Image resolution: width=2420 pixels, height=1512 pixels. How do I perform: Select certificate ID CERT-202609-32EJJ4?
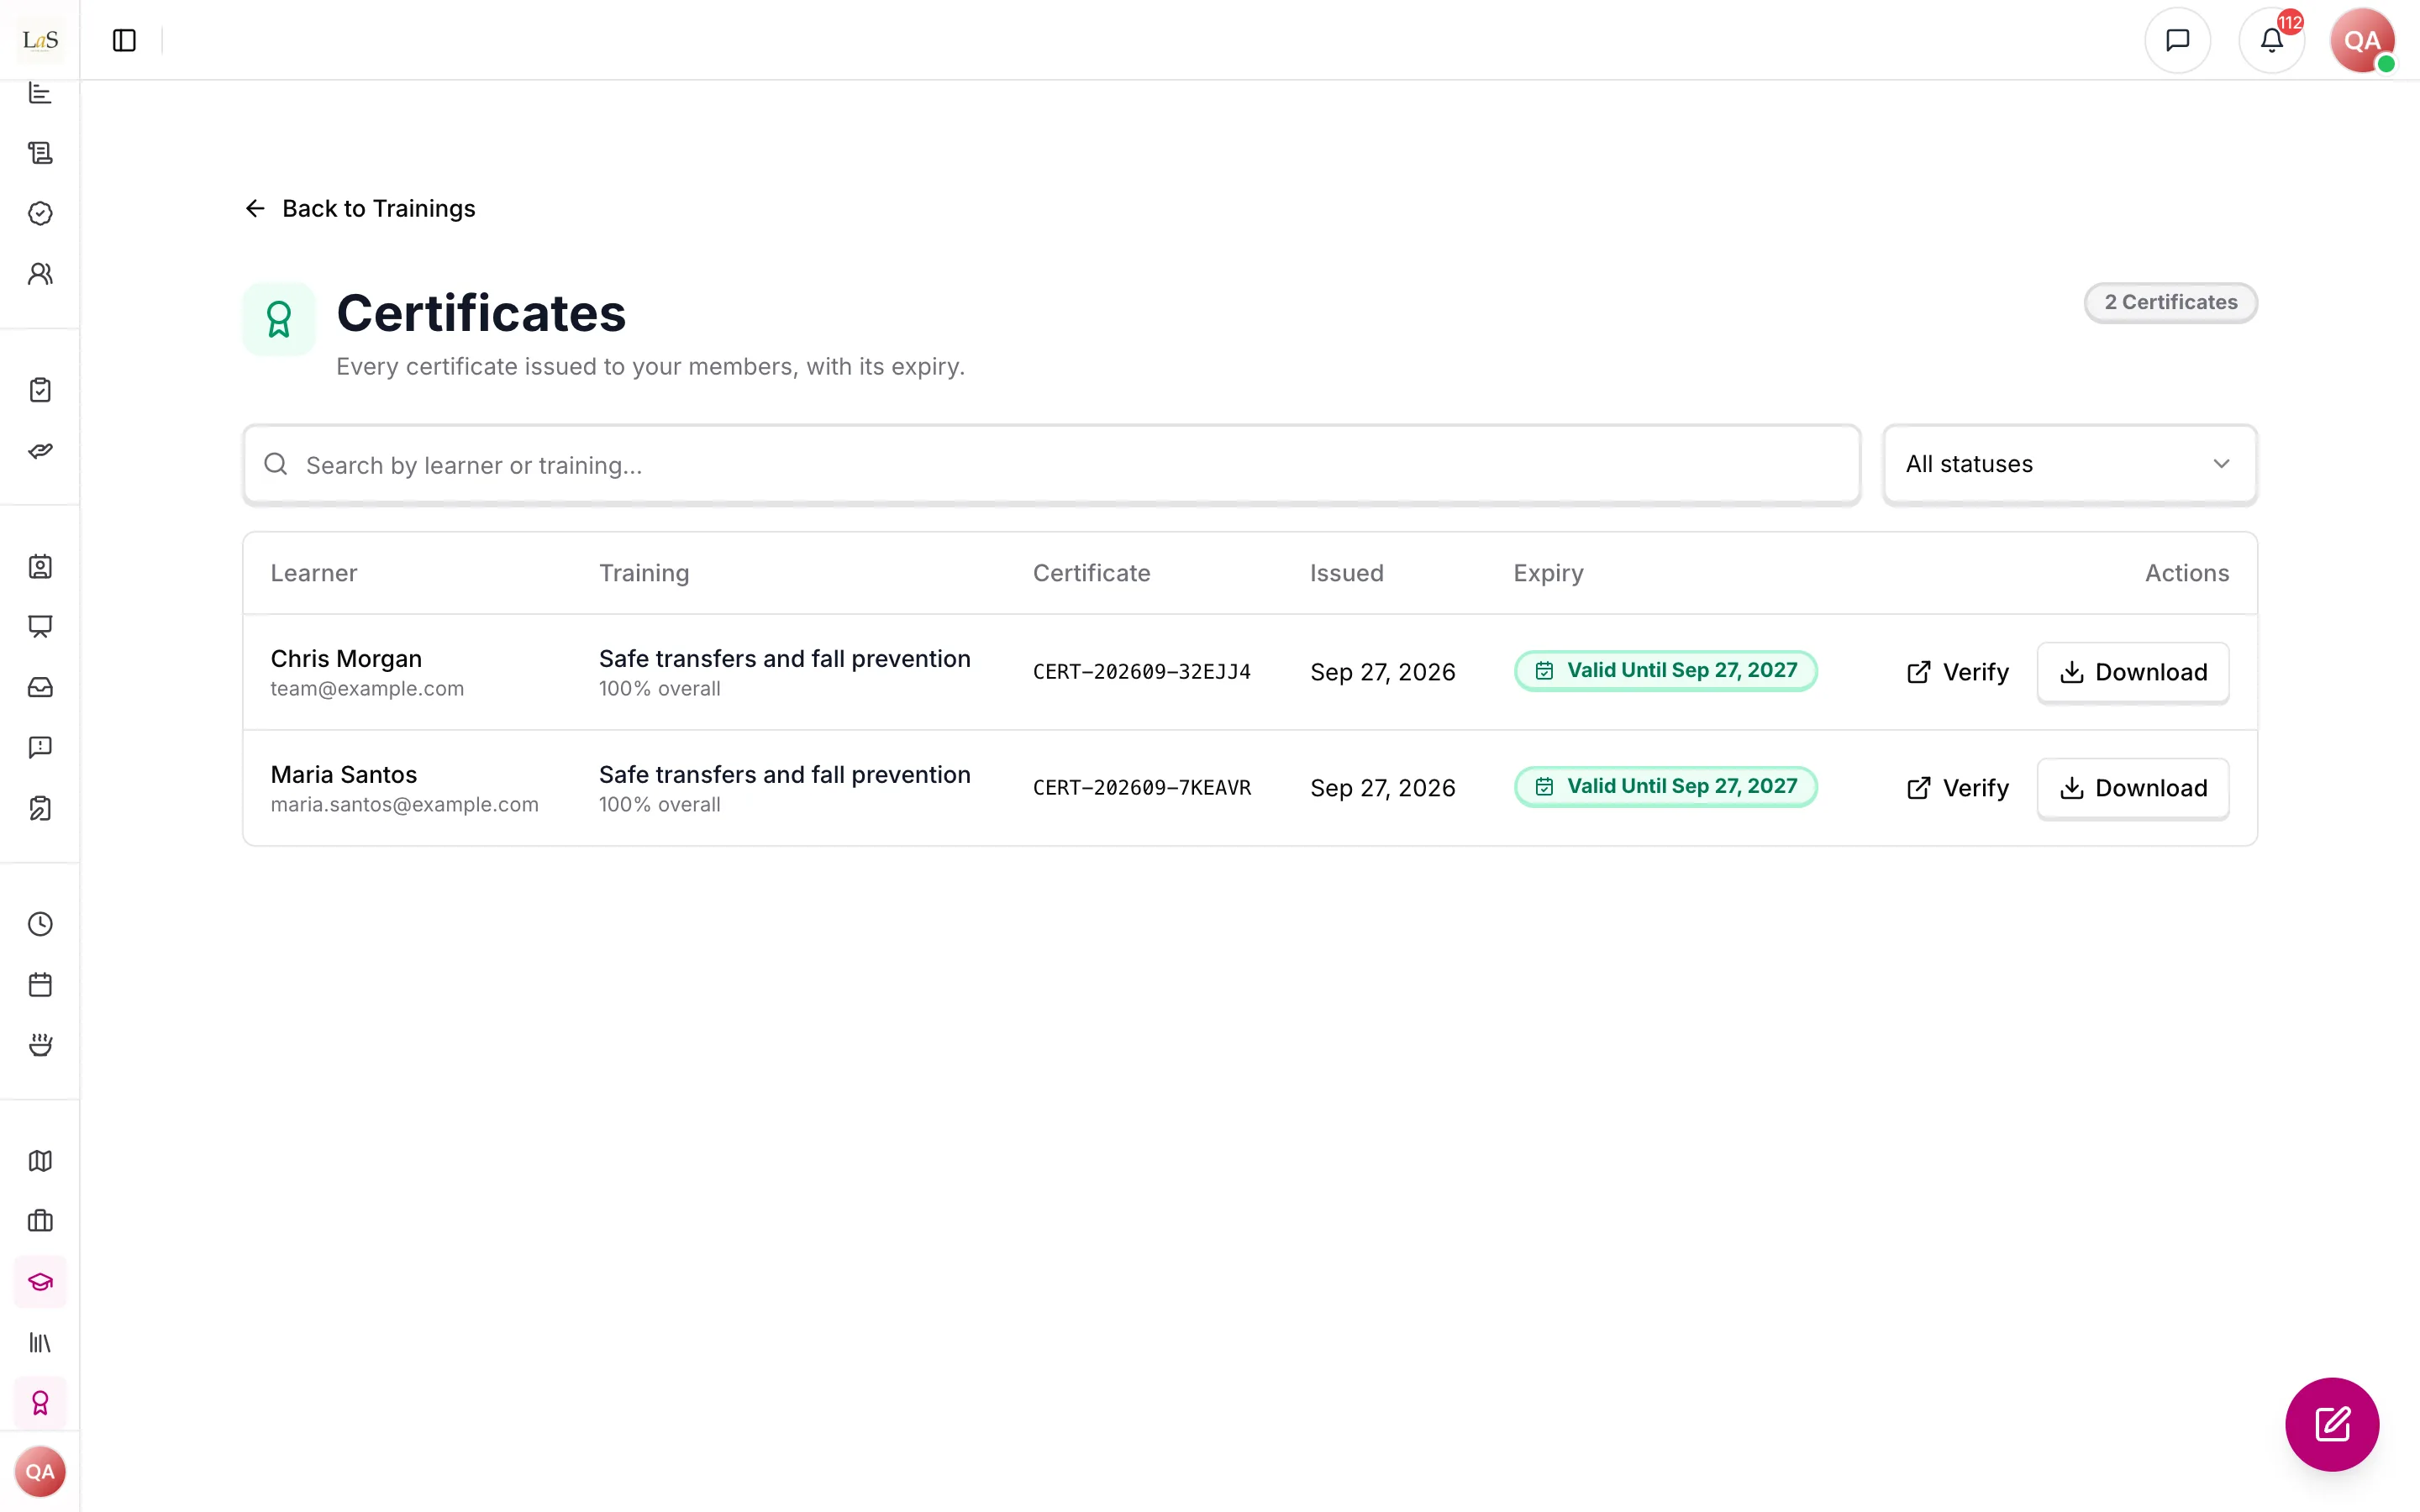click(x=1141, y=672)
